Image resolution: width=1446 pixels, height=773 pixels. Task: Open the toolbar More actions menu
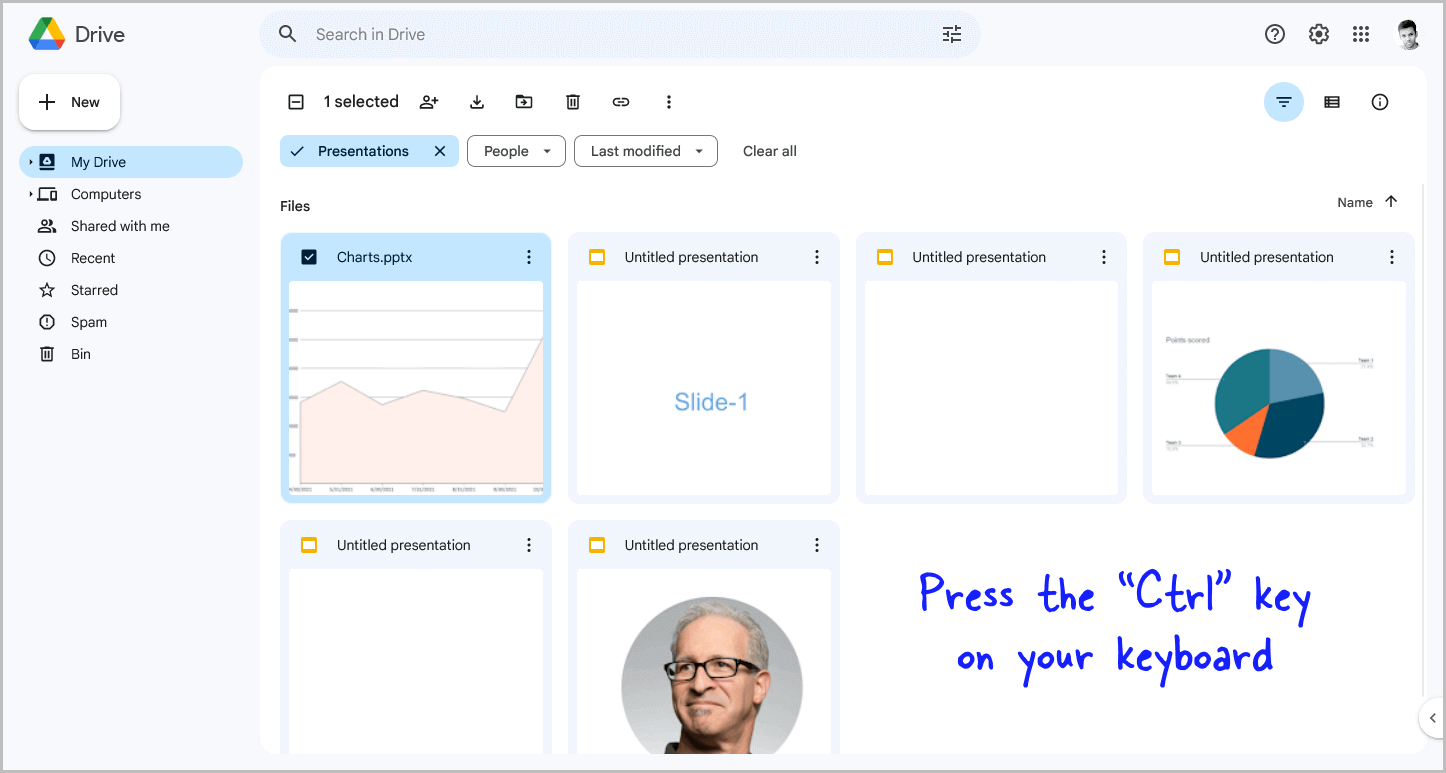pos(668,101)
